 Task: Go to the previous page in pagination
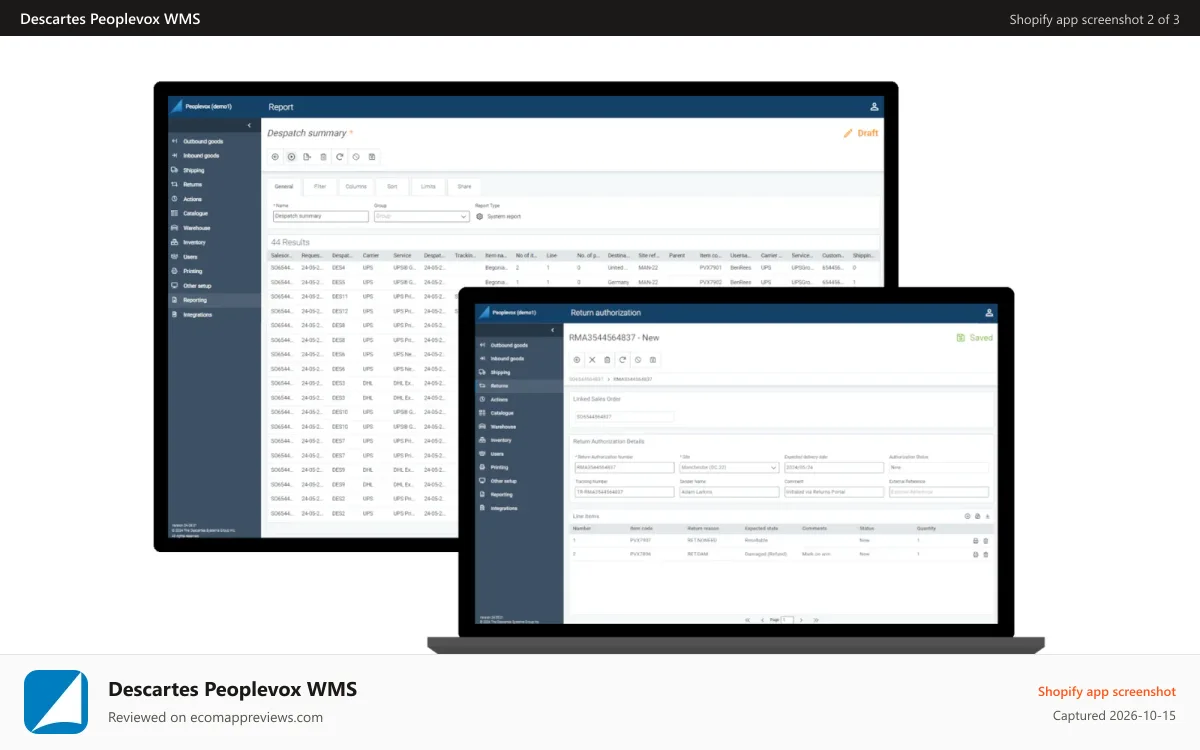[761, 620]
